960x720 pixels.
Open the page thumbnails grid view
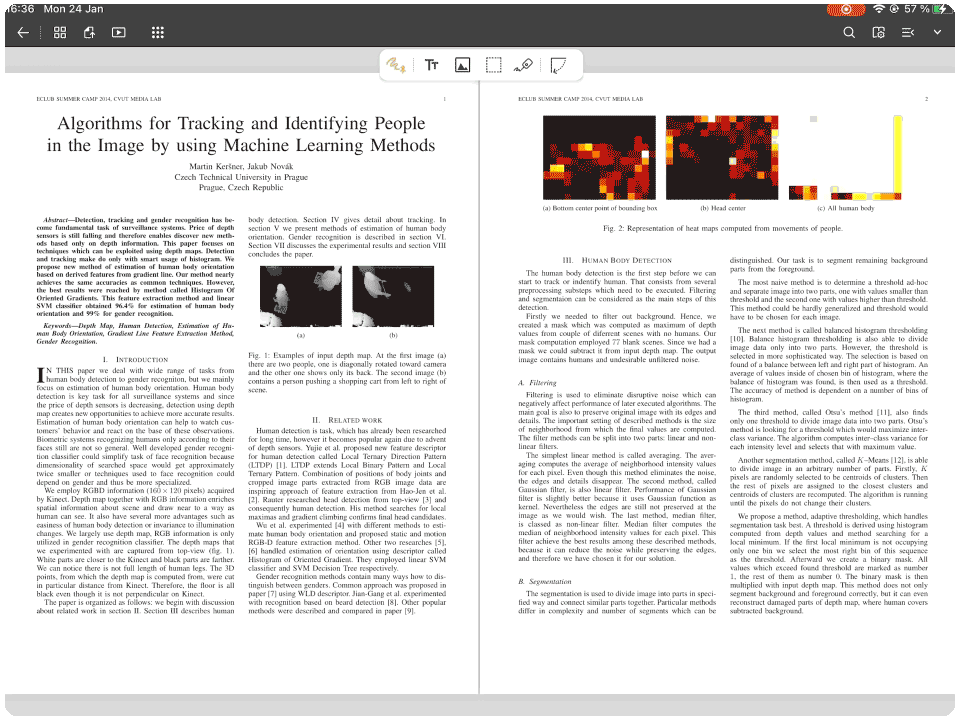60,32
